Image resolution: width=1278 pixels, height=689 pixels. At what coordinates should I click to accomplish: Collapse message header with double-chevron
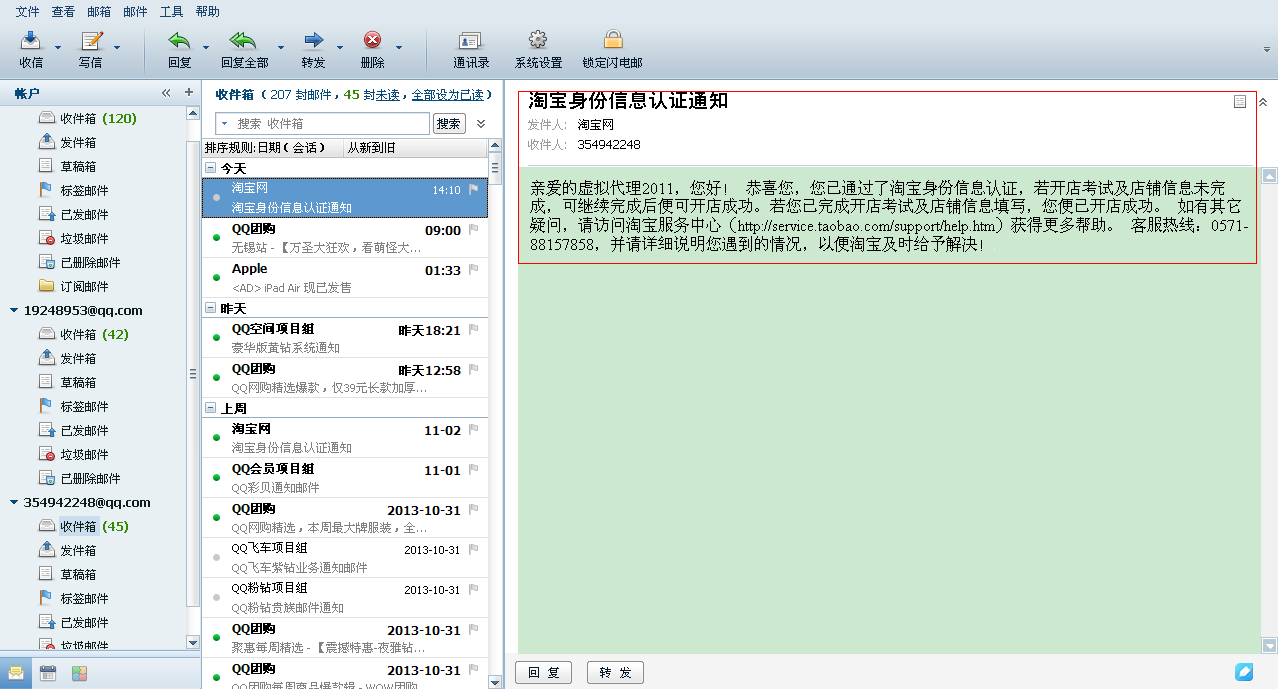coord(1263,102)
